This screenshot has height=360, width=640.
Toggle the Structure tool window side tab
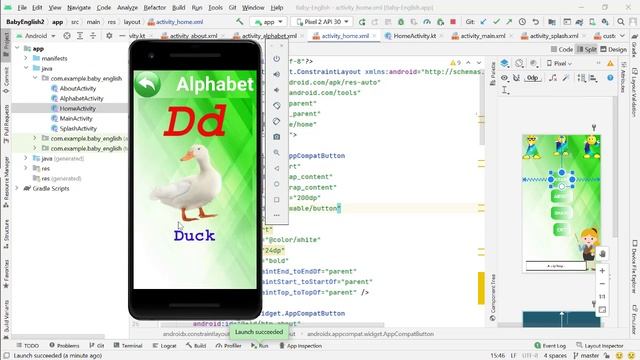6,234
